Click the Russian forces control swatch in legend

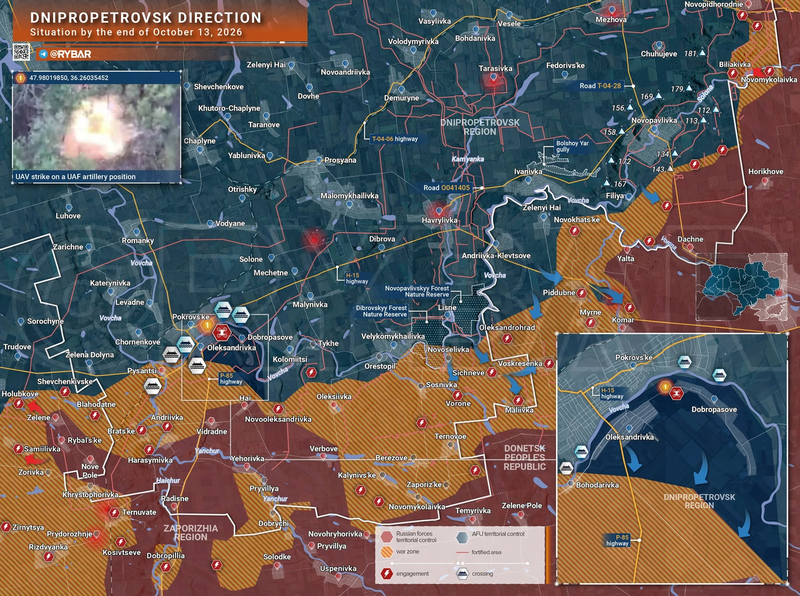click(x=387, y=536)
